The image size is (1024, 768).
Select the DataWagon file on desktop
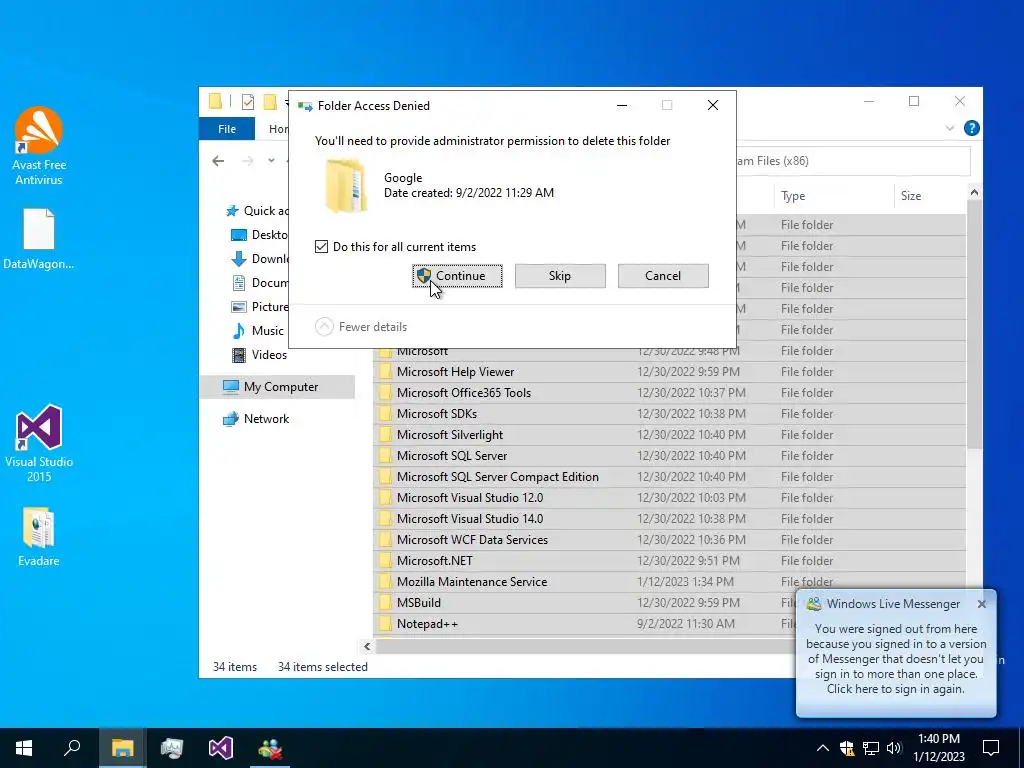[x=39, y=238]
